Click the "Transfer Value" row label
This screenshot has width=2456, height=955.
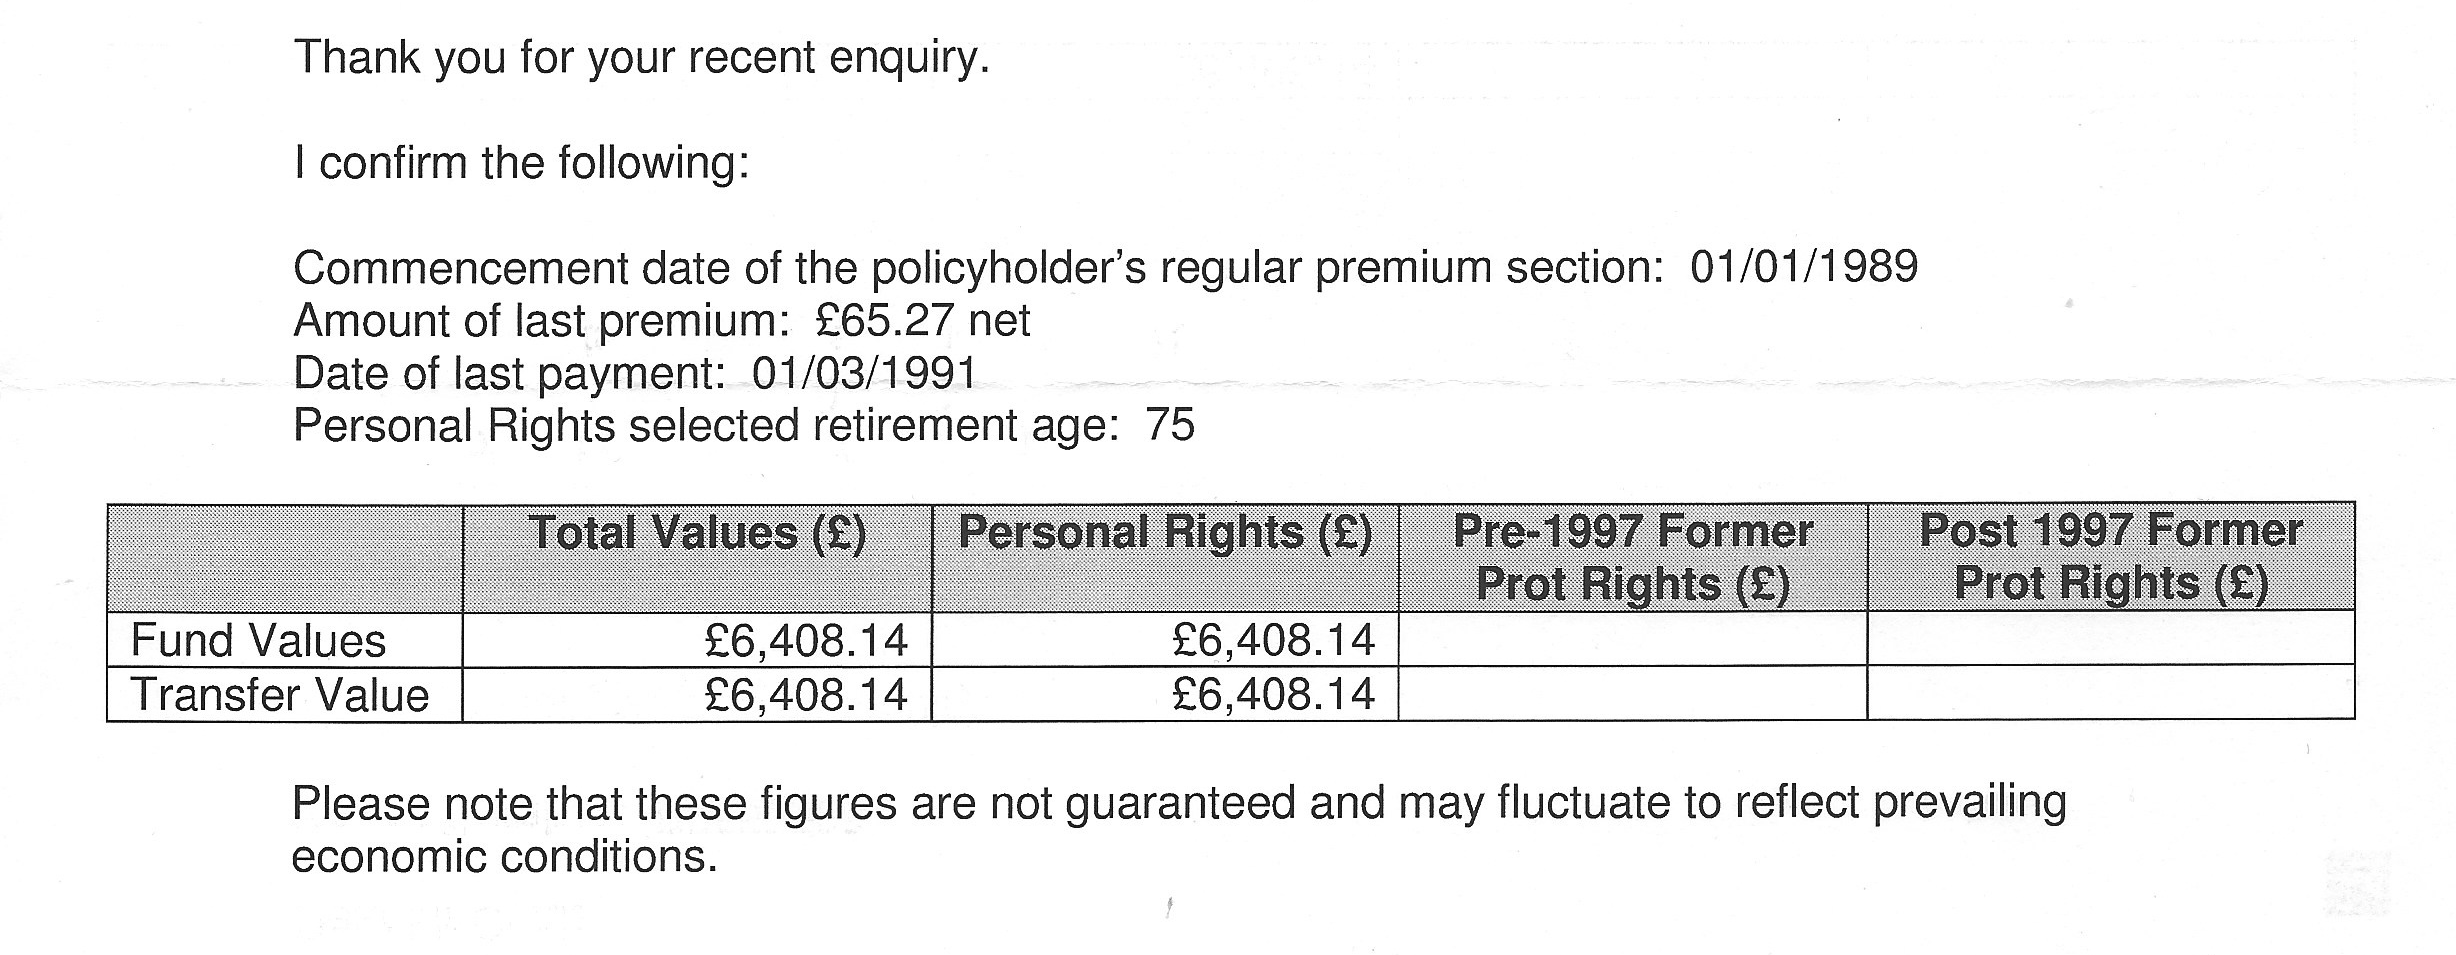(280, 694)
